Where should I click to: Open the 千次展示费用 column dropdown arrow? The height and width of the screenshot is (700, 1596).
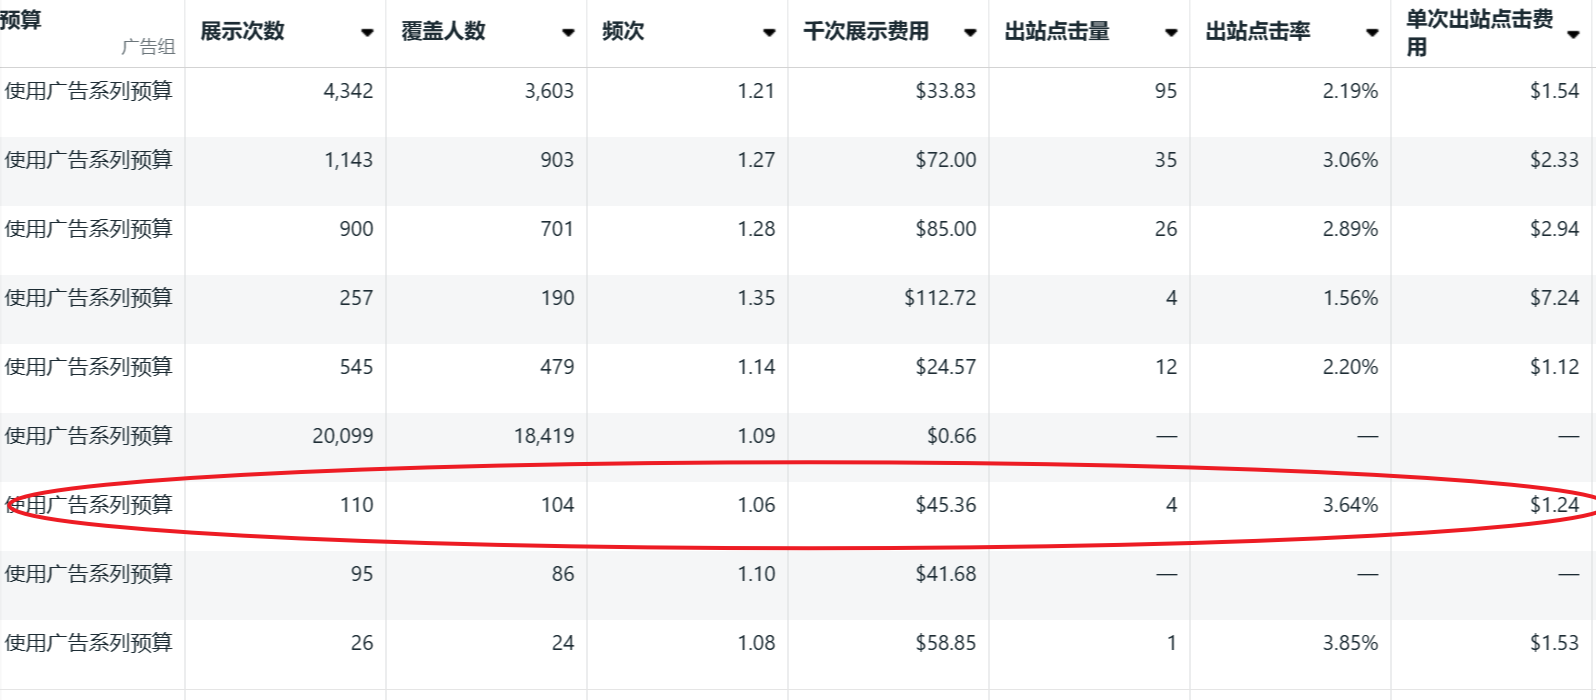click(970, 33)
